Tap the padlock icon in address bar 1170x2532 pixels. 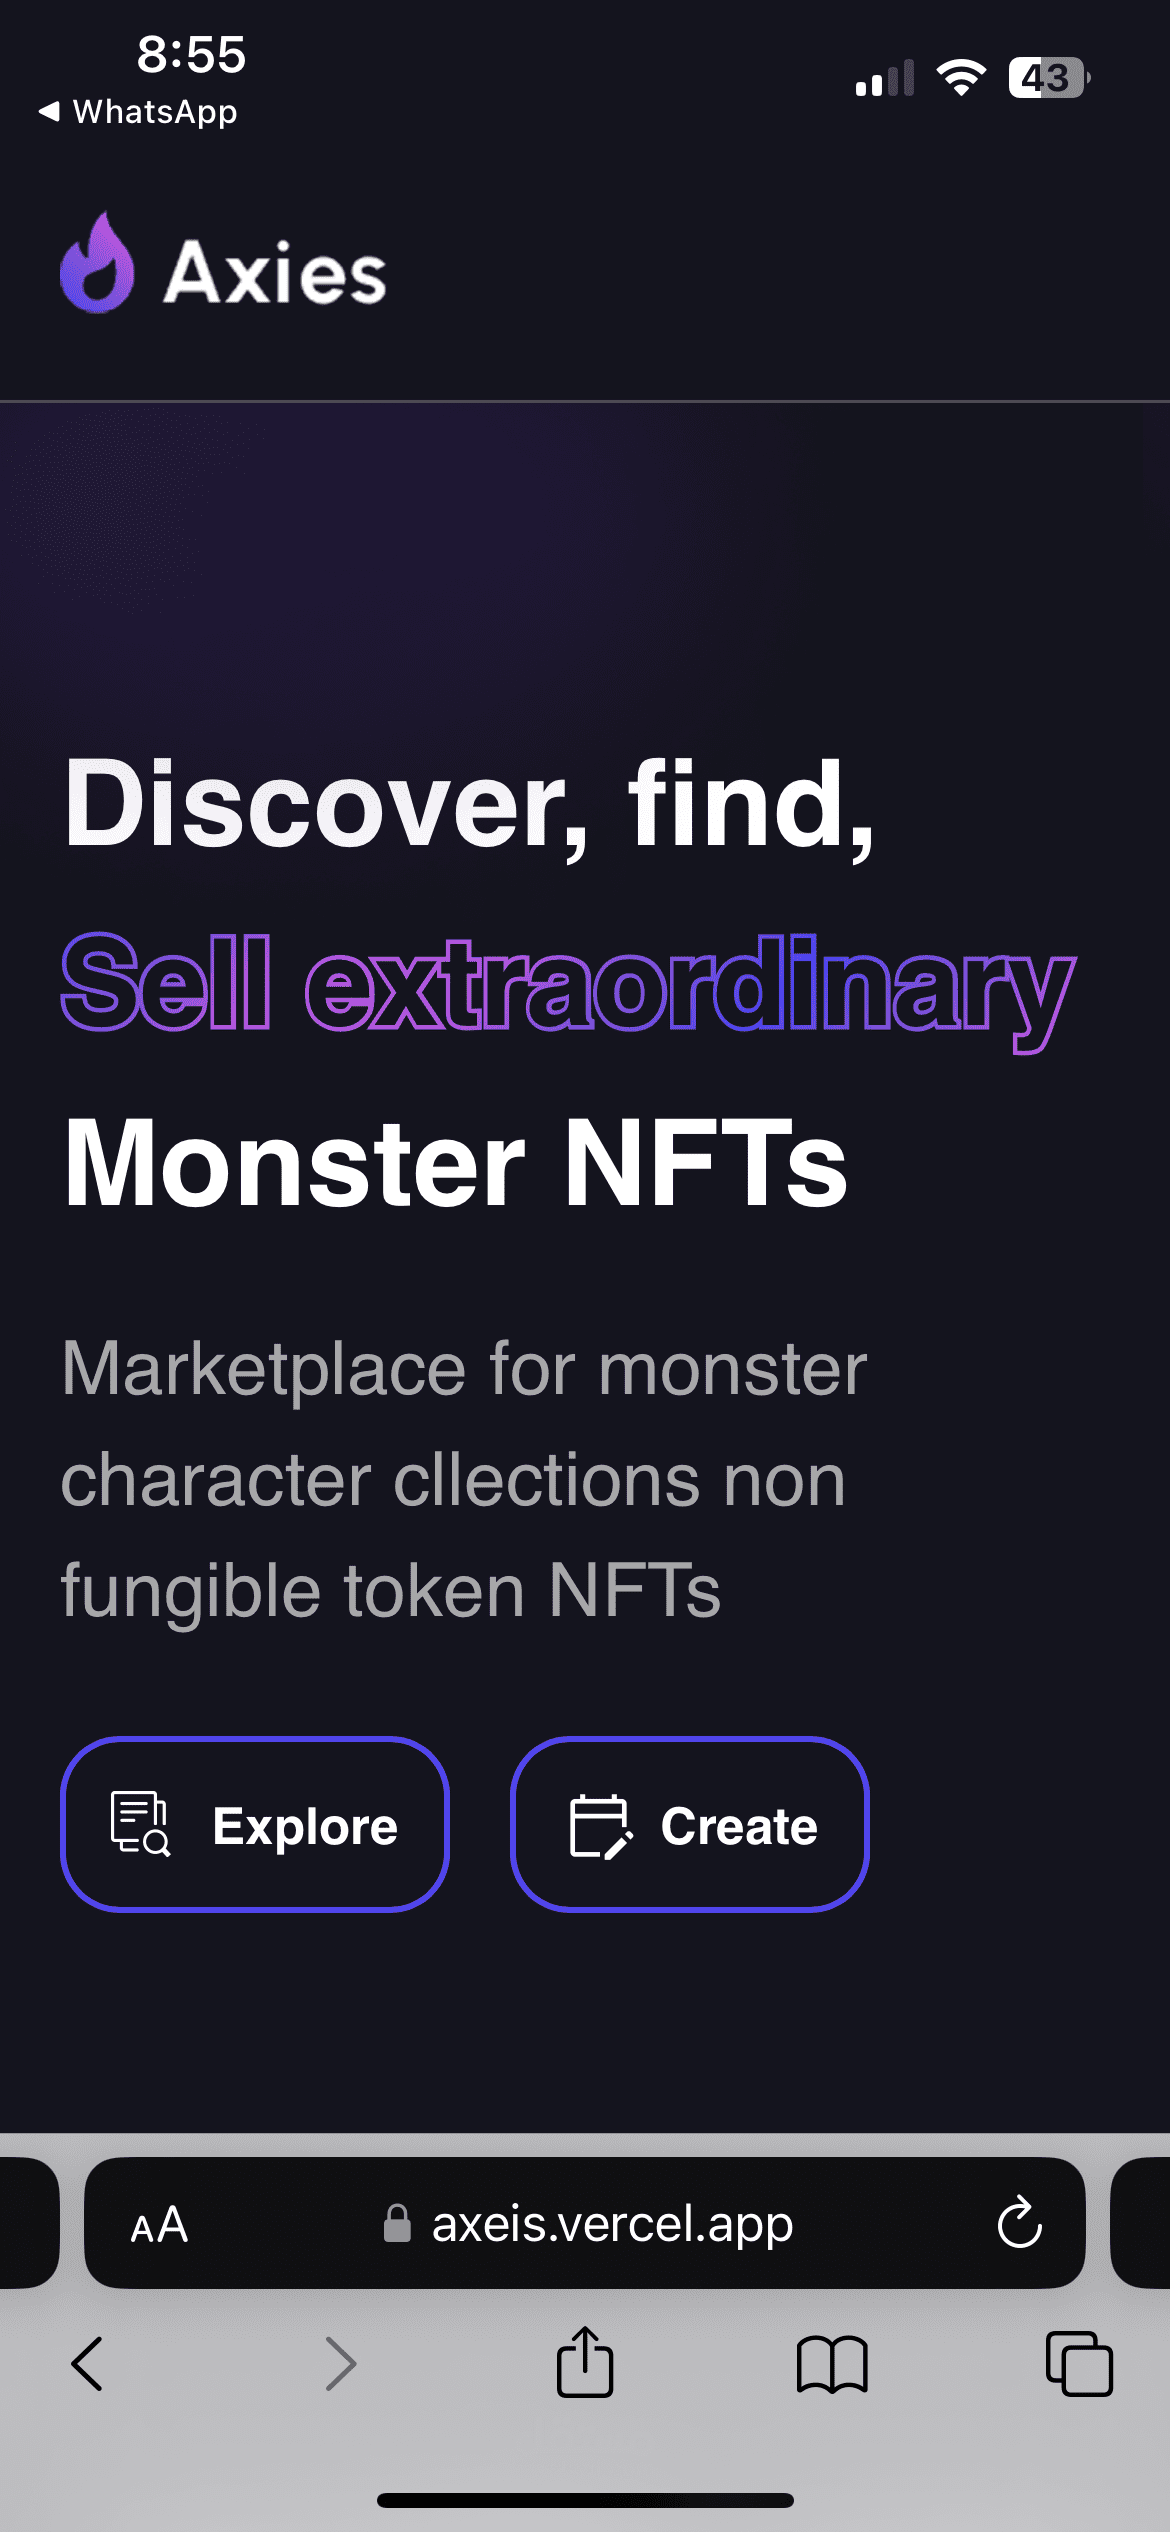pyautogui.click(x=398, y=2223)
